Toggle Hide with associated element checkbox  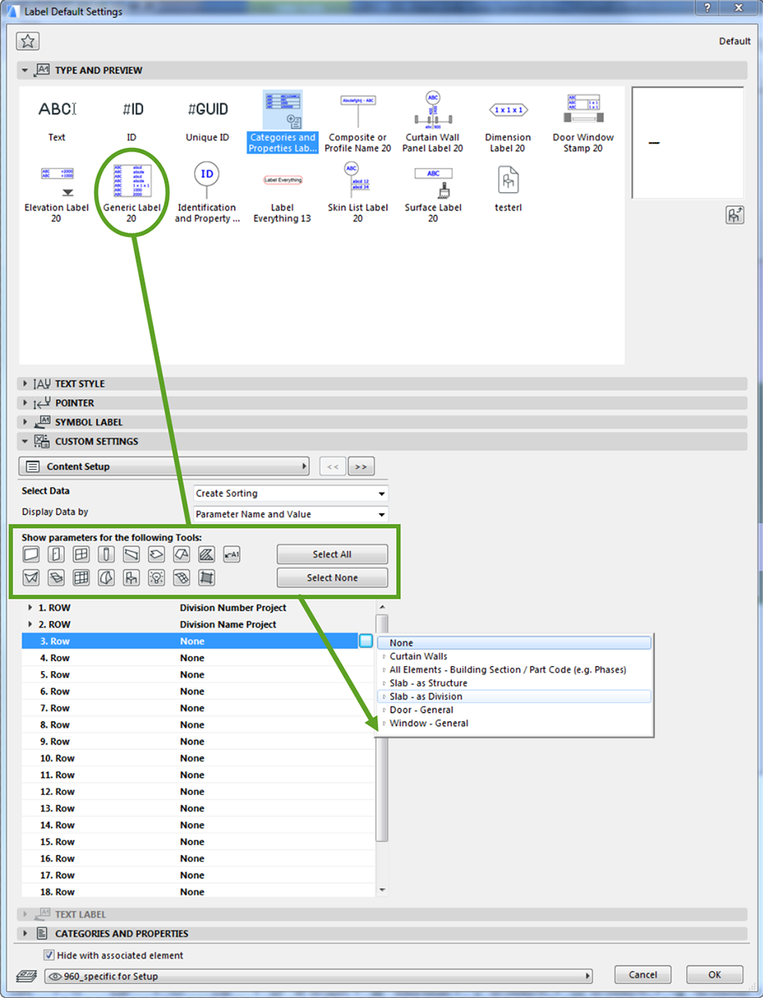(x=49, y=955)
